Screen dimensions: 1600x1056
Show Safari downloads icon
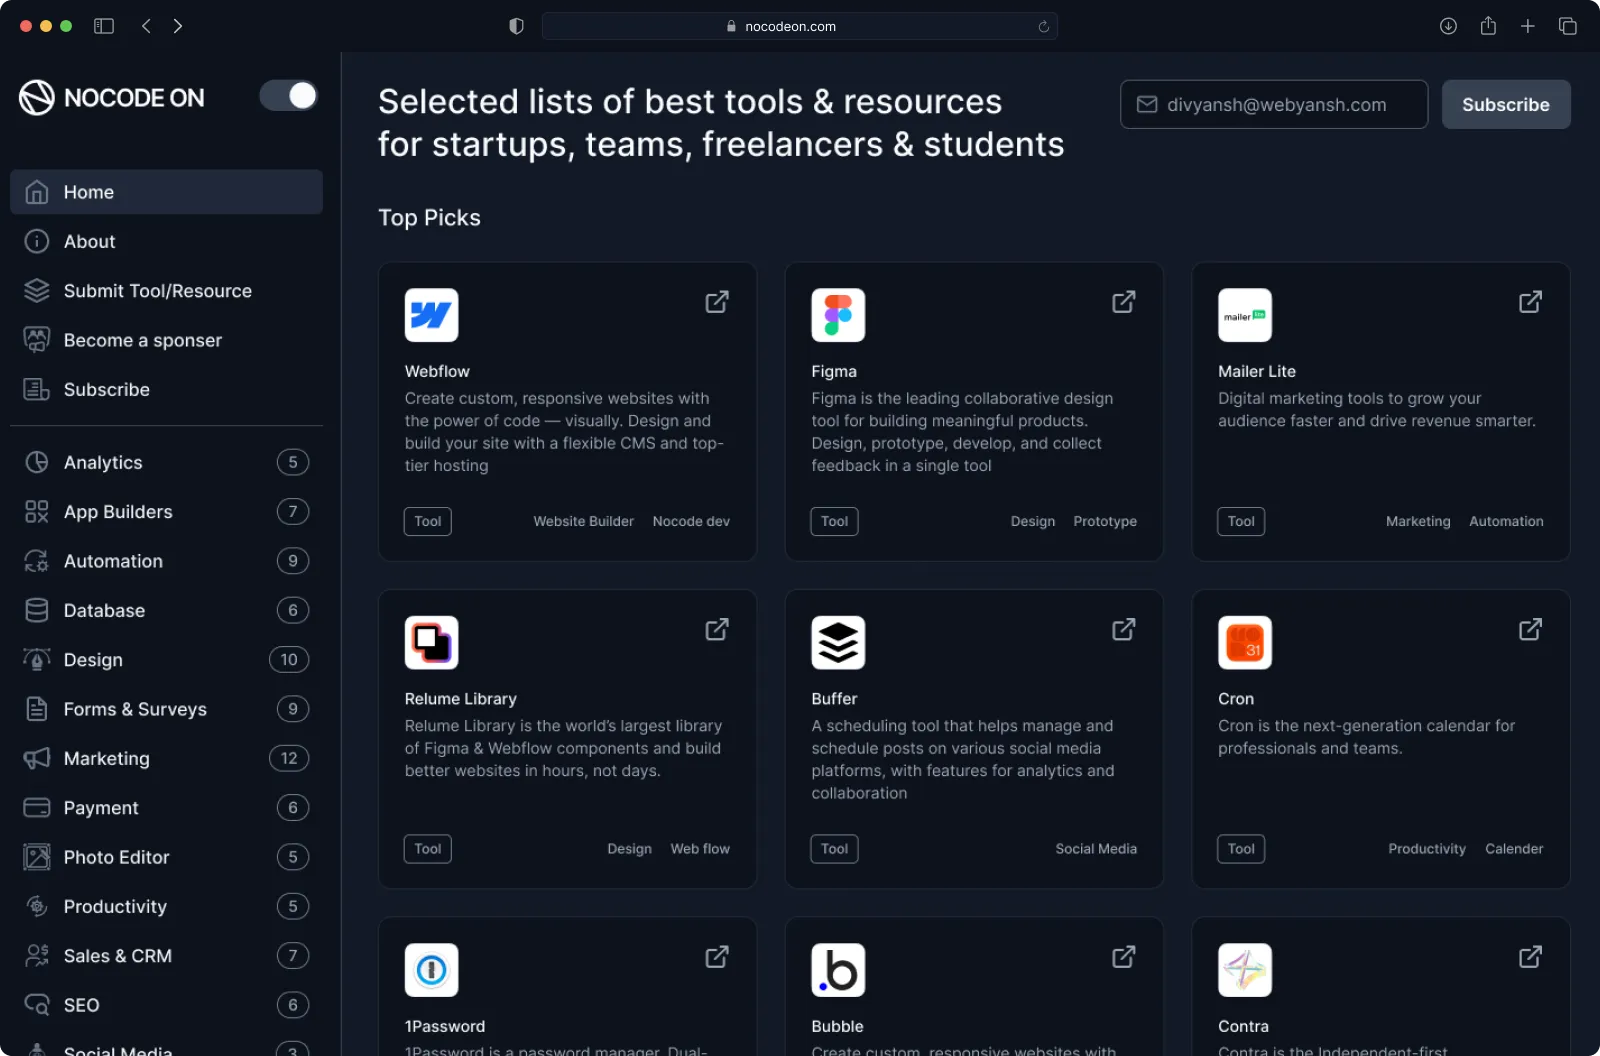1448,26
